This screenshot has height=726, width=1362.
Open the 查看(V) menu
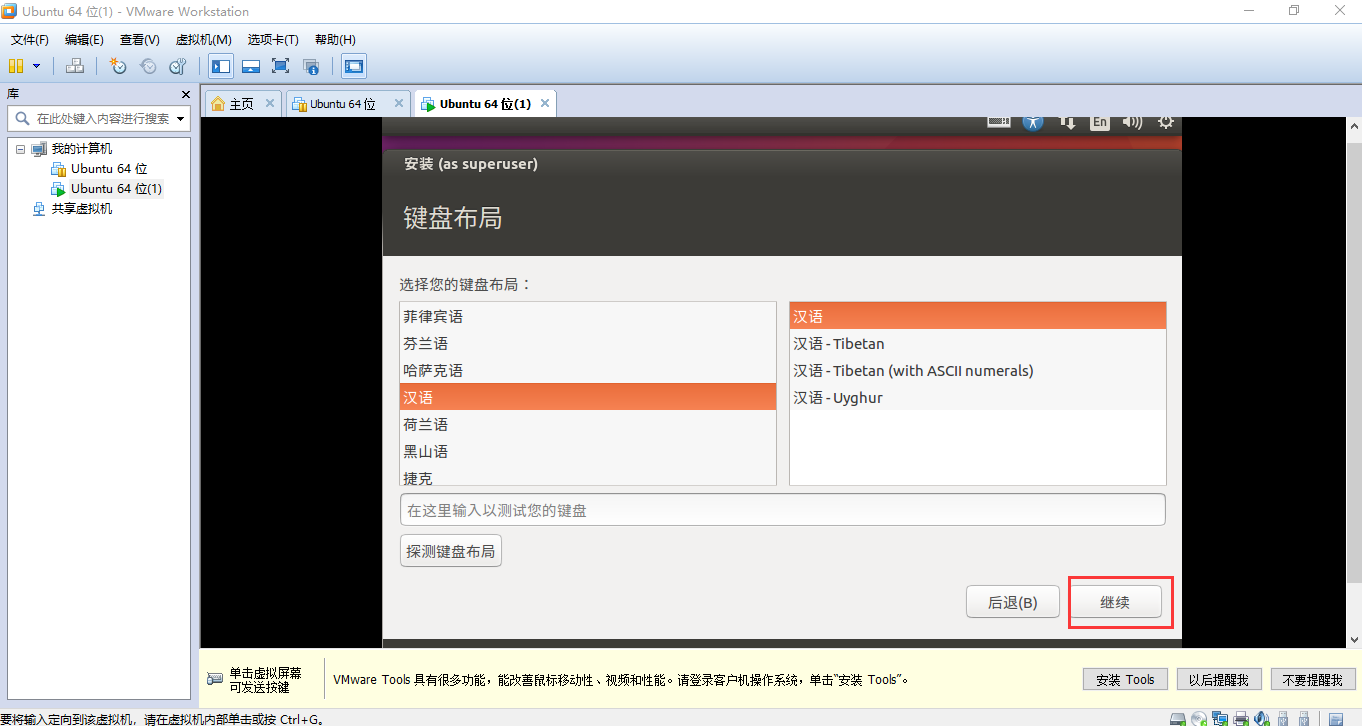point(140,40)
